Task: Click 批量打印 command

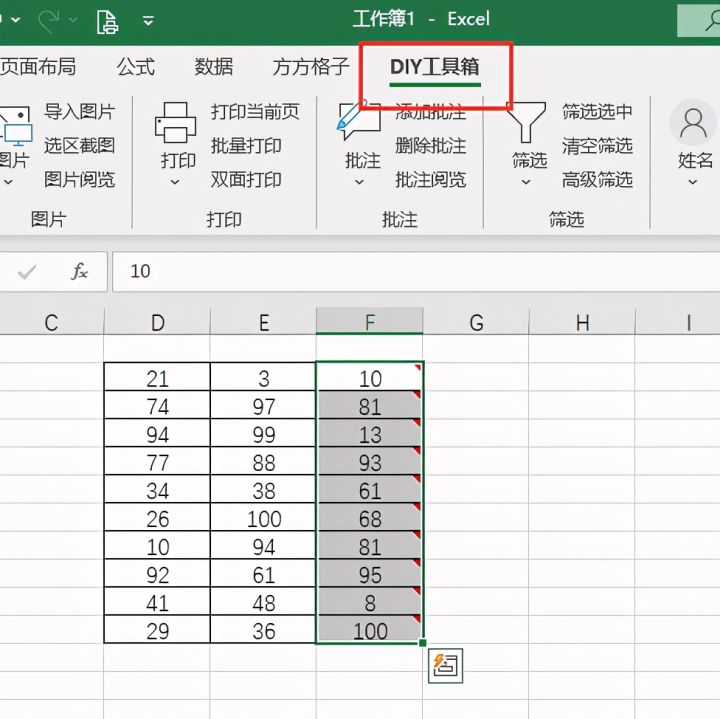Action: click(x=246, y=146)
